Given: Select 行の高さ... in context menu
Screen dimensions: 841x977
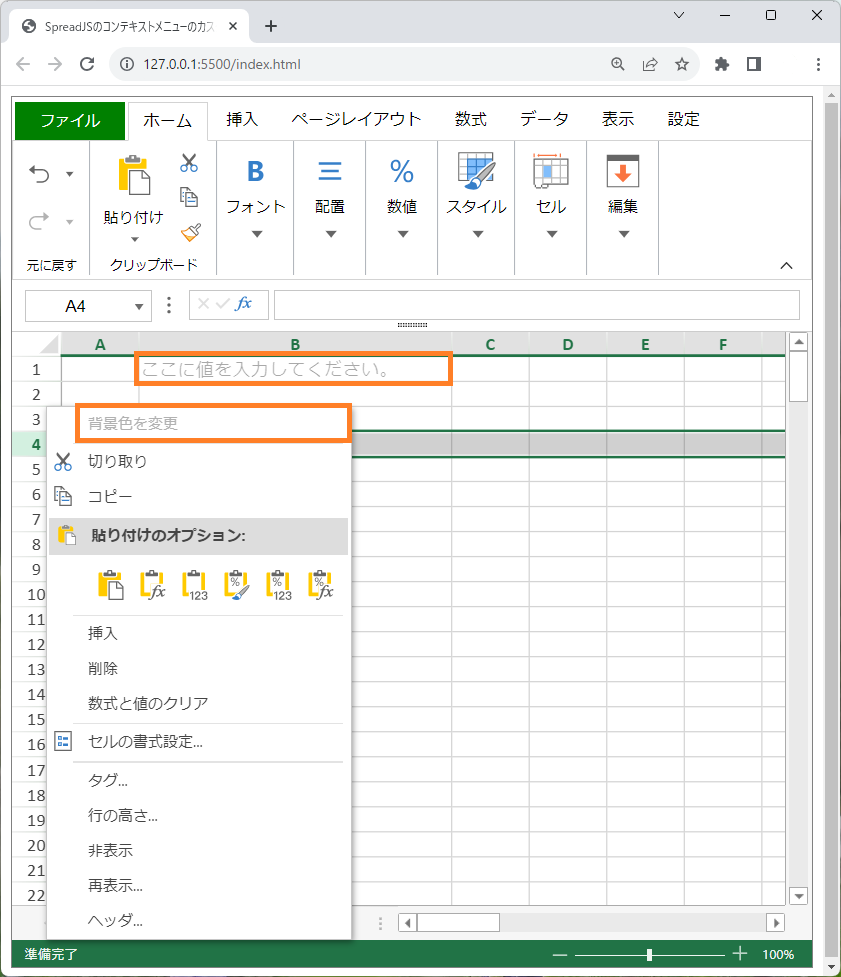Looking at the screenshot, I should tap(199, 815).
